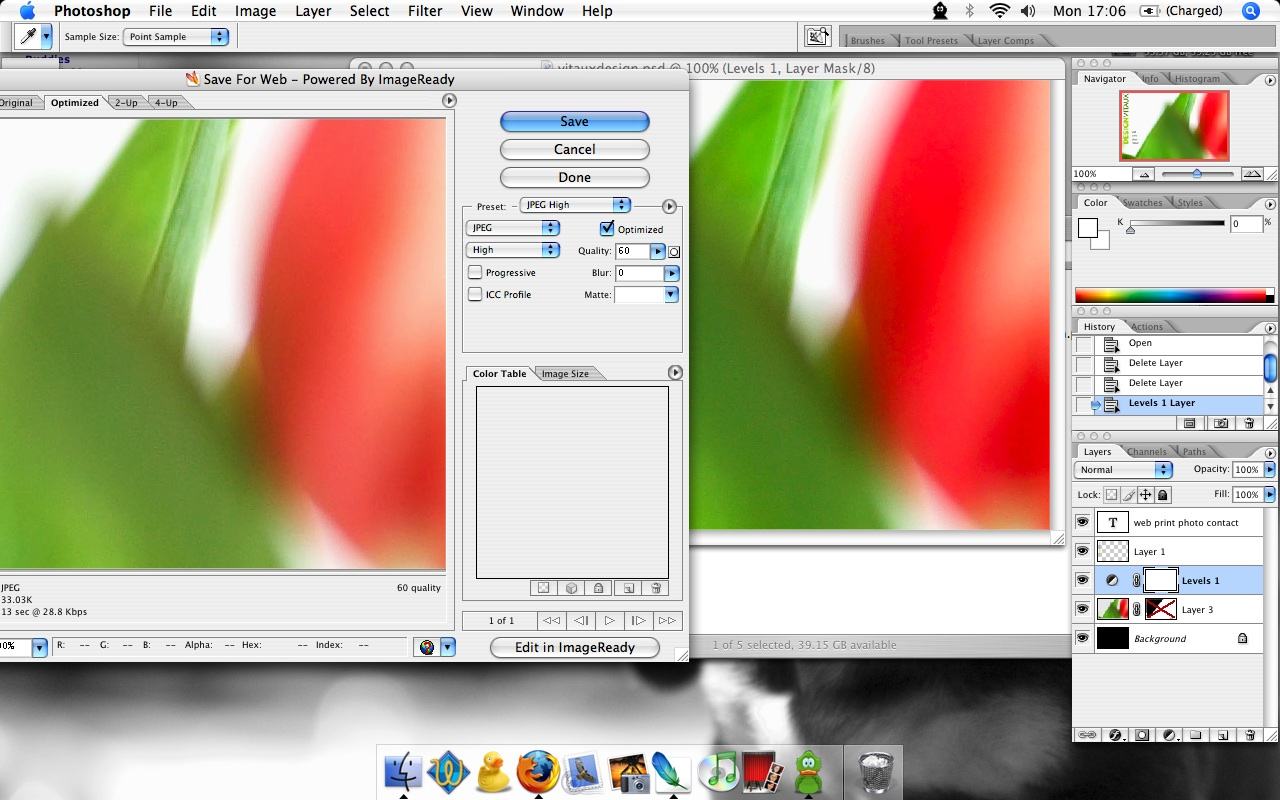
Task: Uncheck the Optimized checkbox
Action: tap(609, 229)
